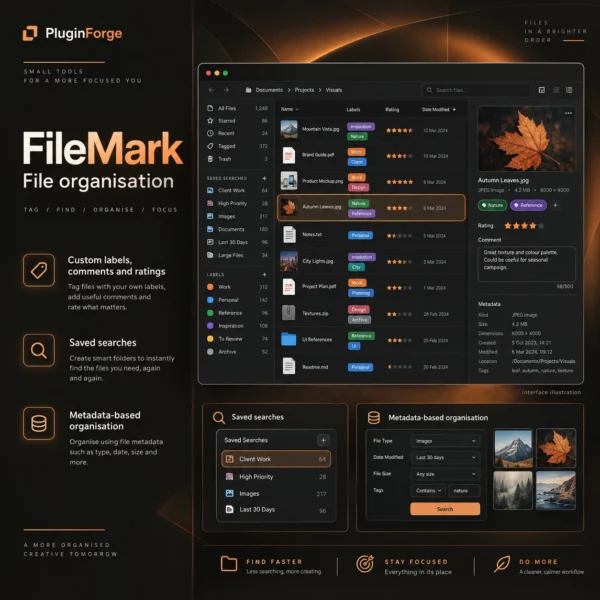Open Projects breadcrumb folder

[304, 90]
